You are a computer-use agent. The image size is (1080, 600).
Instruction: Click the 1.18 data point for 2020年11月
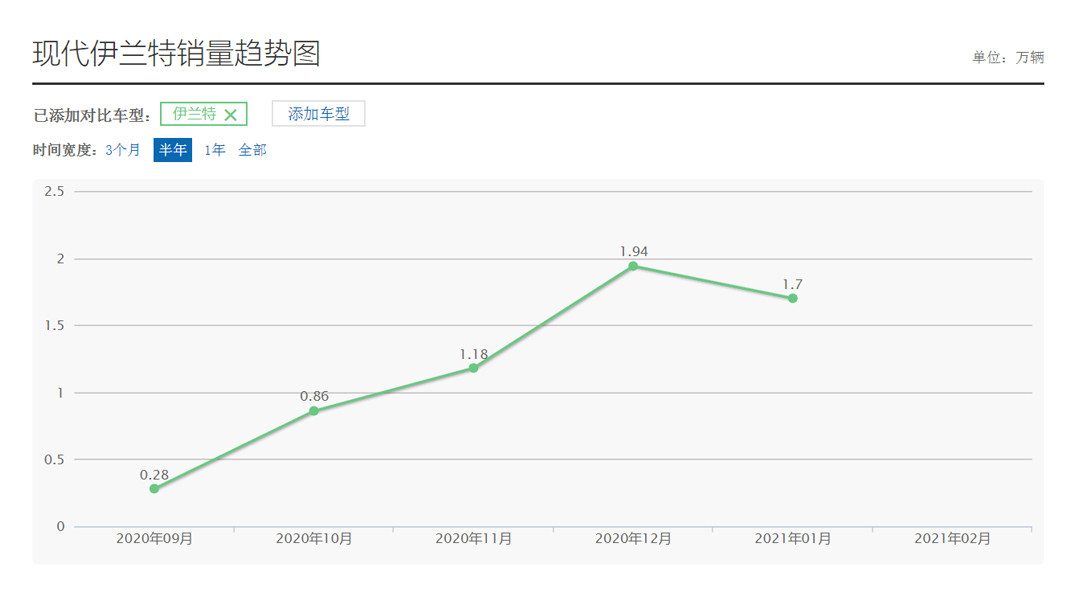point(473,368)
